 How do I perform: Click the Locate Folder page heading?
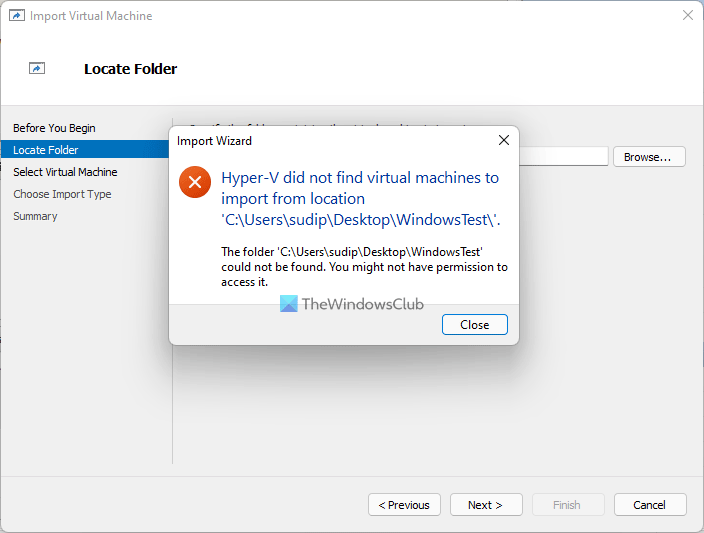pos(131,69)
